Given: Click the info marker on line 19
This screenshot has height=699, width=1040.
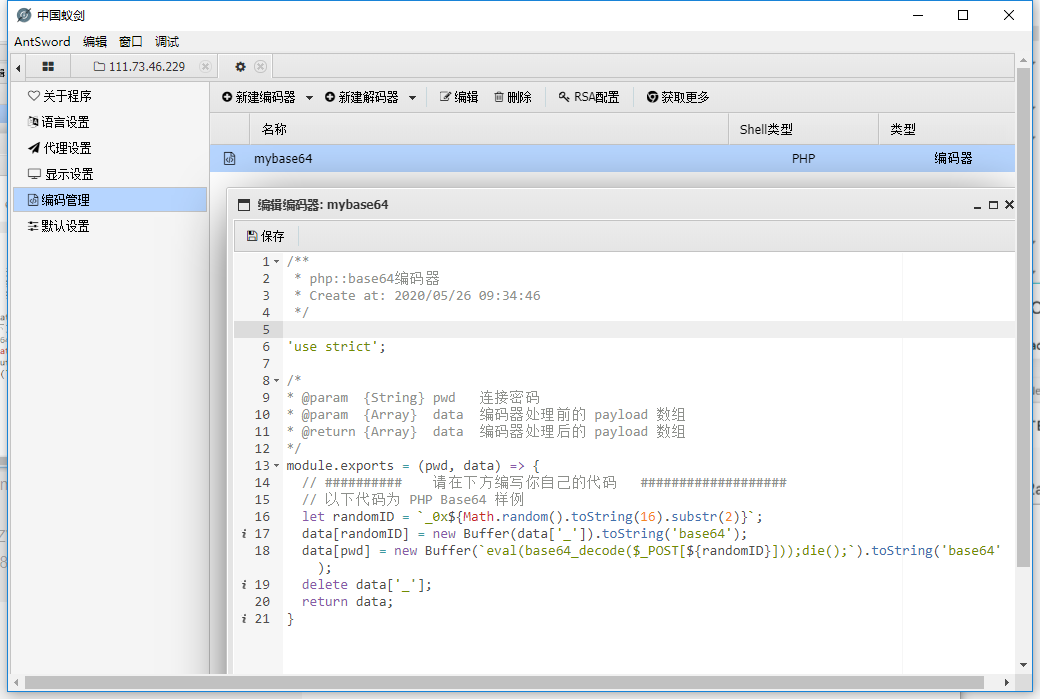Looking at the screenshot, I should pos(243,584).
